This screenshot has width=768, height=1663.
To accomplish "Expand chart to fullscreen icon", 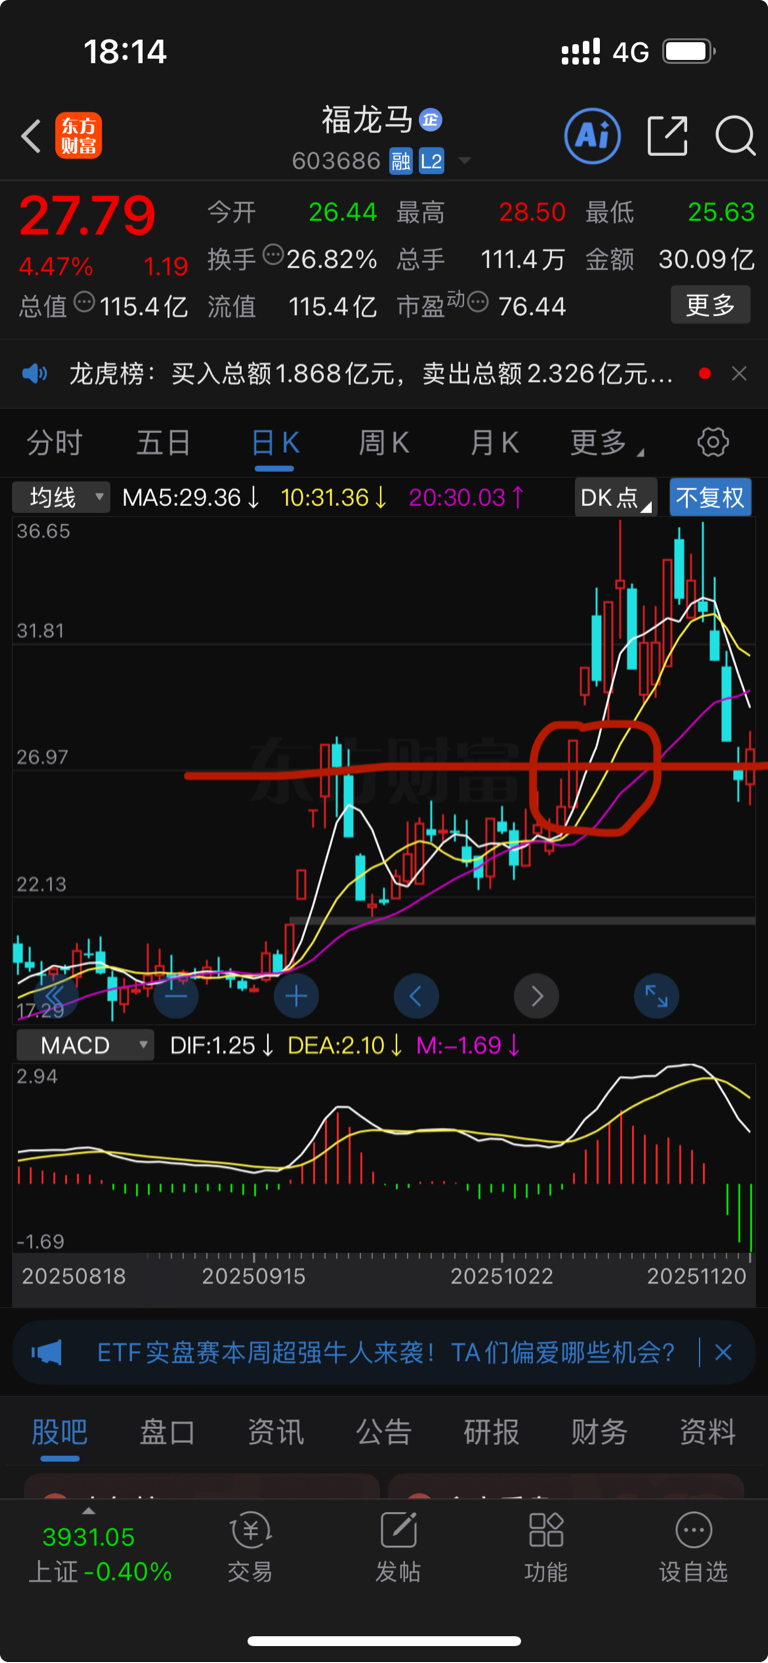I will (656, 996).
